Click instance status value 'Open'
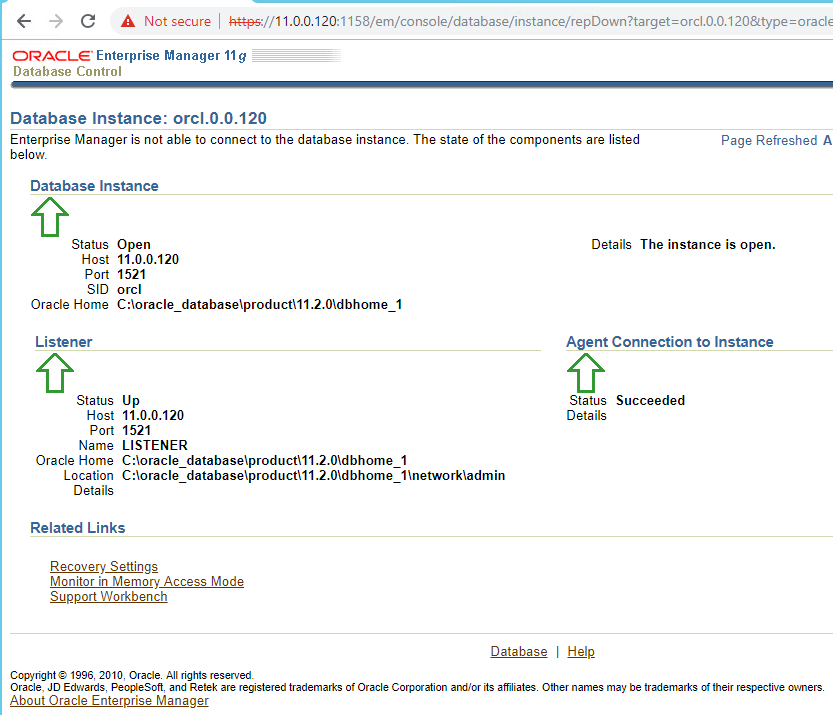Viewport: 833px width, 715px height. point(134,244)
